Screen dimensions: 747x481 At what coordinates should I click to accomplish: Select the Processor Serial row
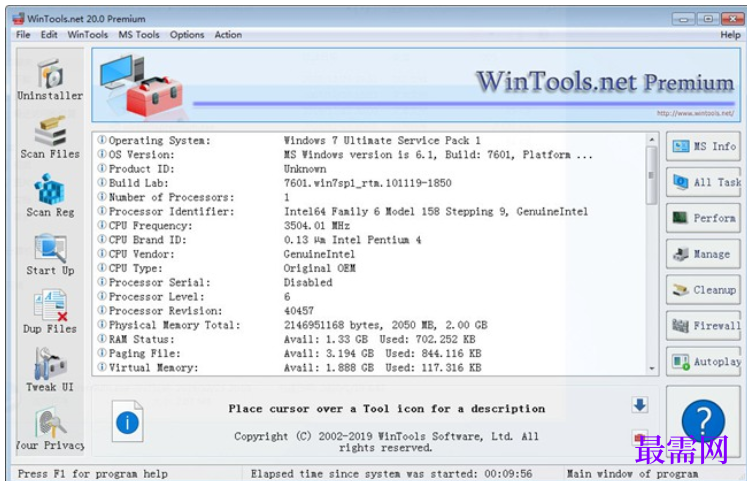[x=369, y=282]
